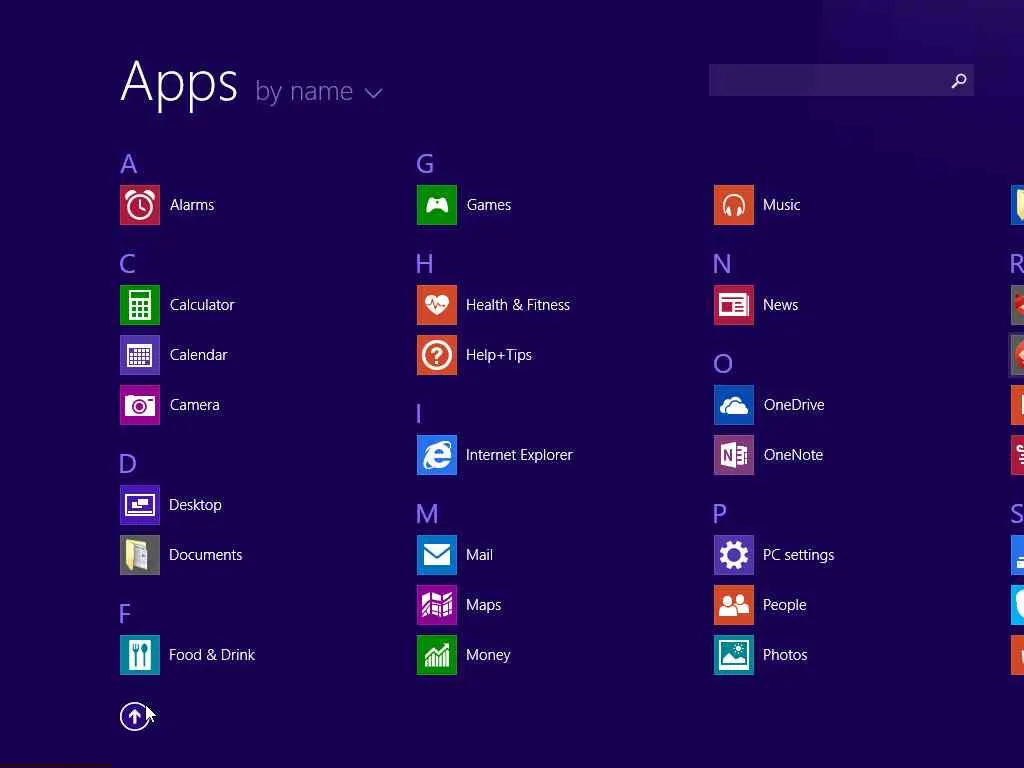Select the letter H group header
The width and height of the screenshot is (1024, 768).
(x=424, y=264)
